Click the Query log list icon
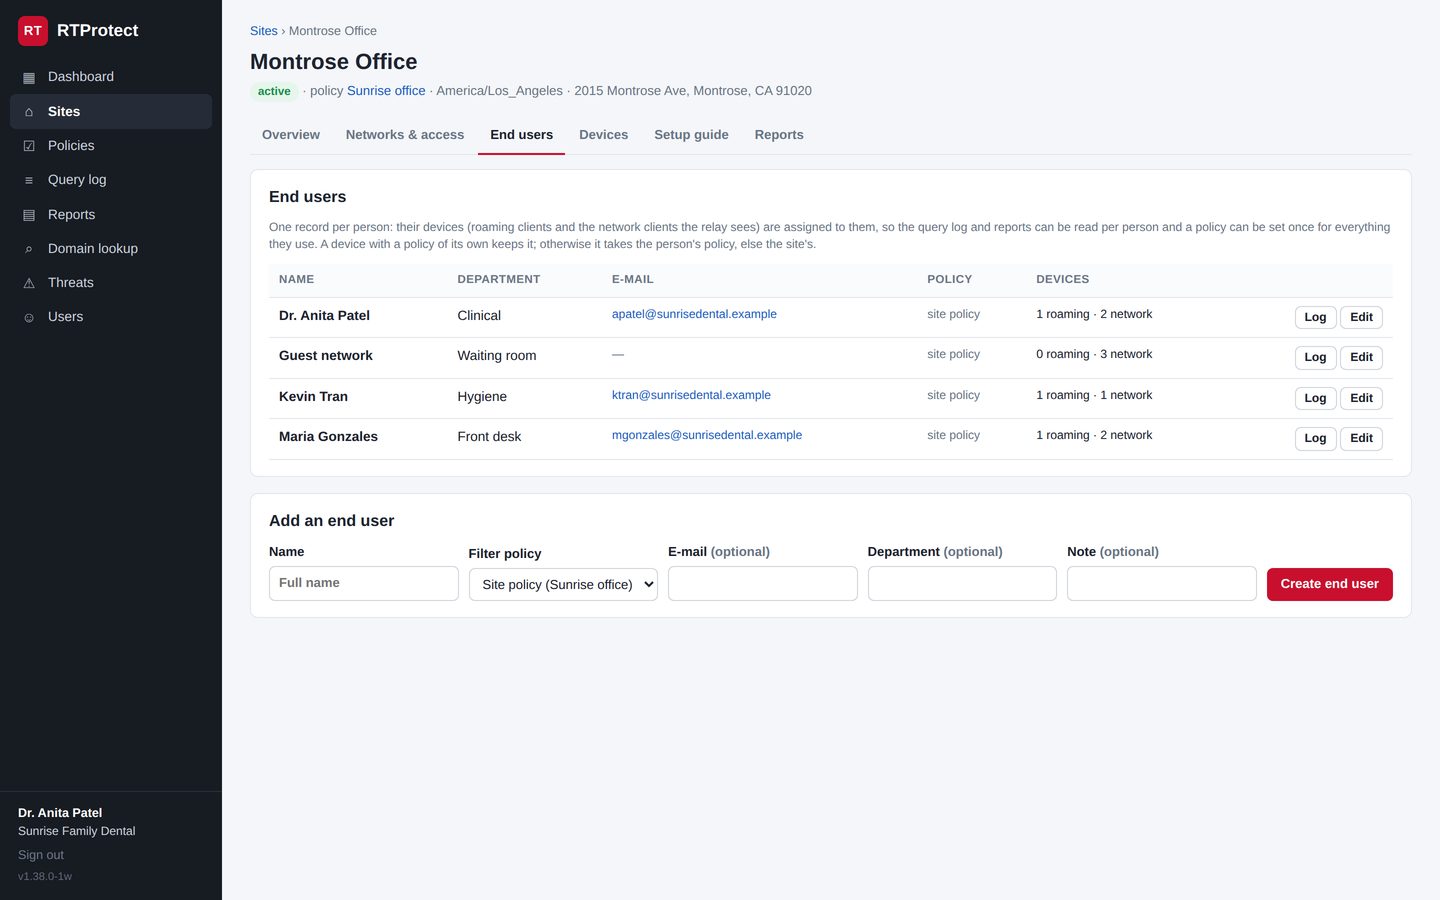Image resolution: width=1440 pixels, height=900 pixels. [x=29, y=180]
